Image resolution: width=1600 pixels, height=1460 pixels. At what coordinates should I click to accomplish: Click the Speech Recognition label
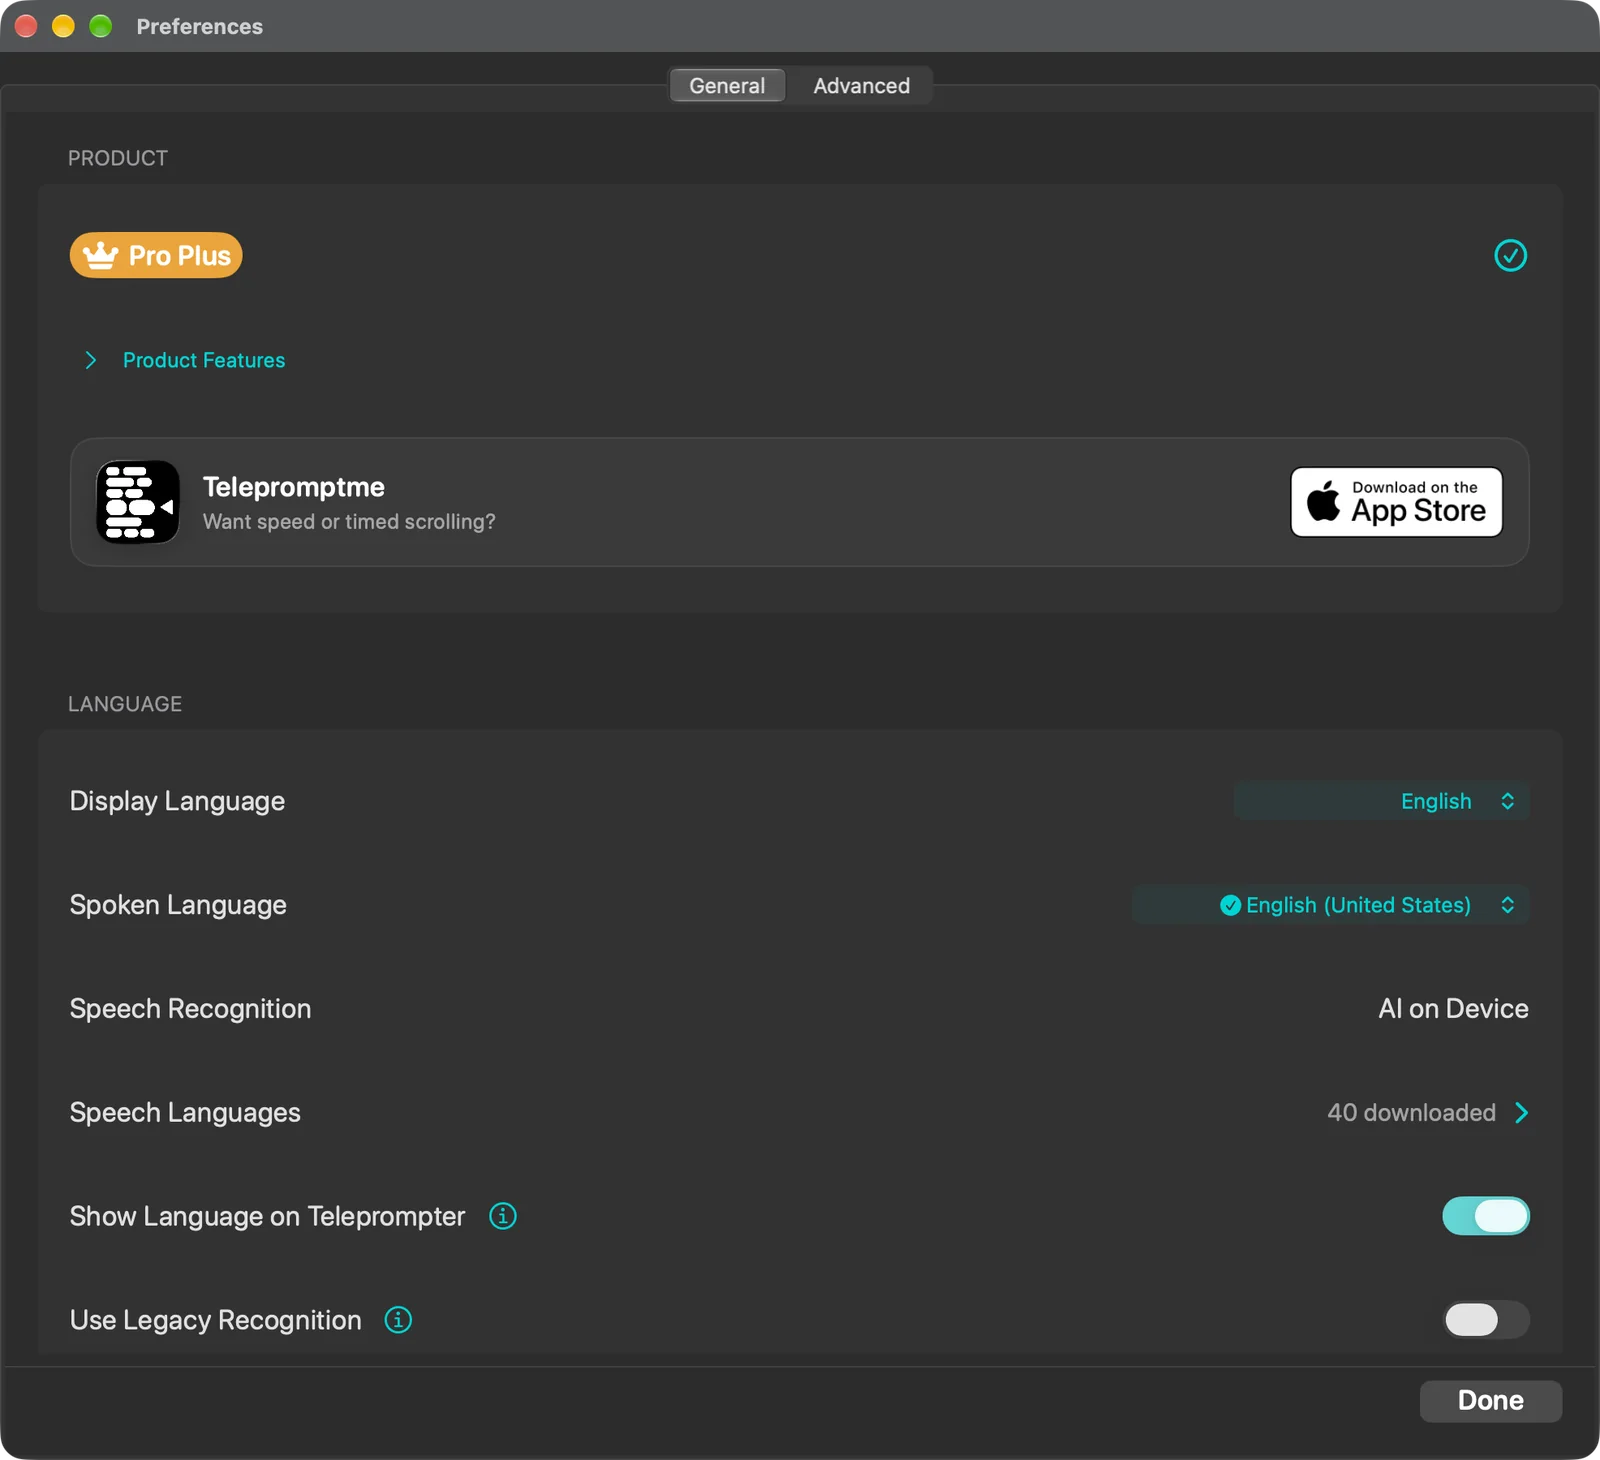tap(190, 1009)
